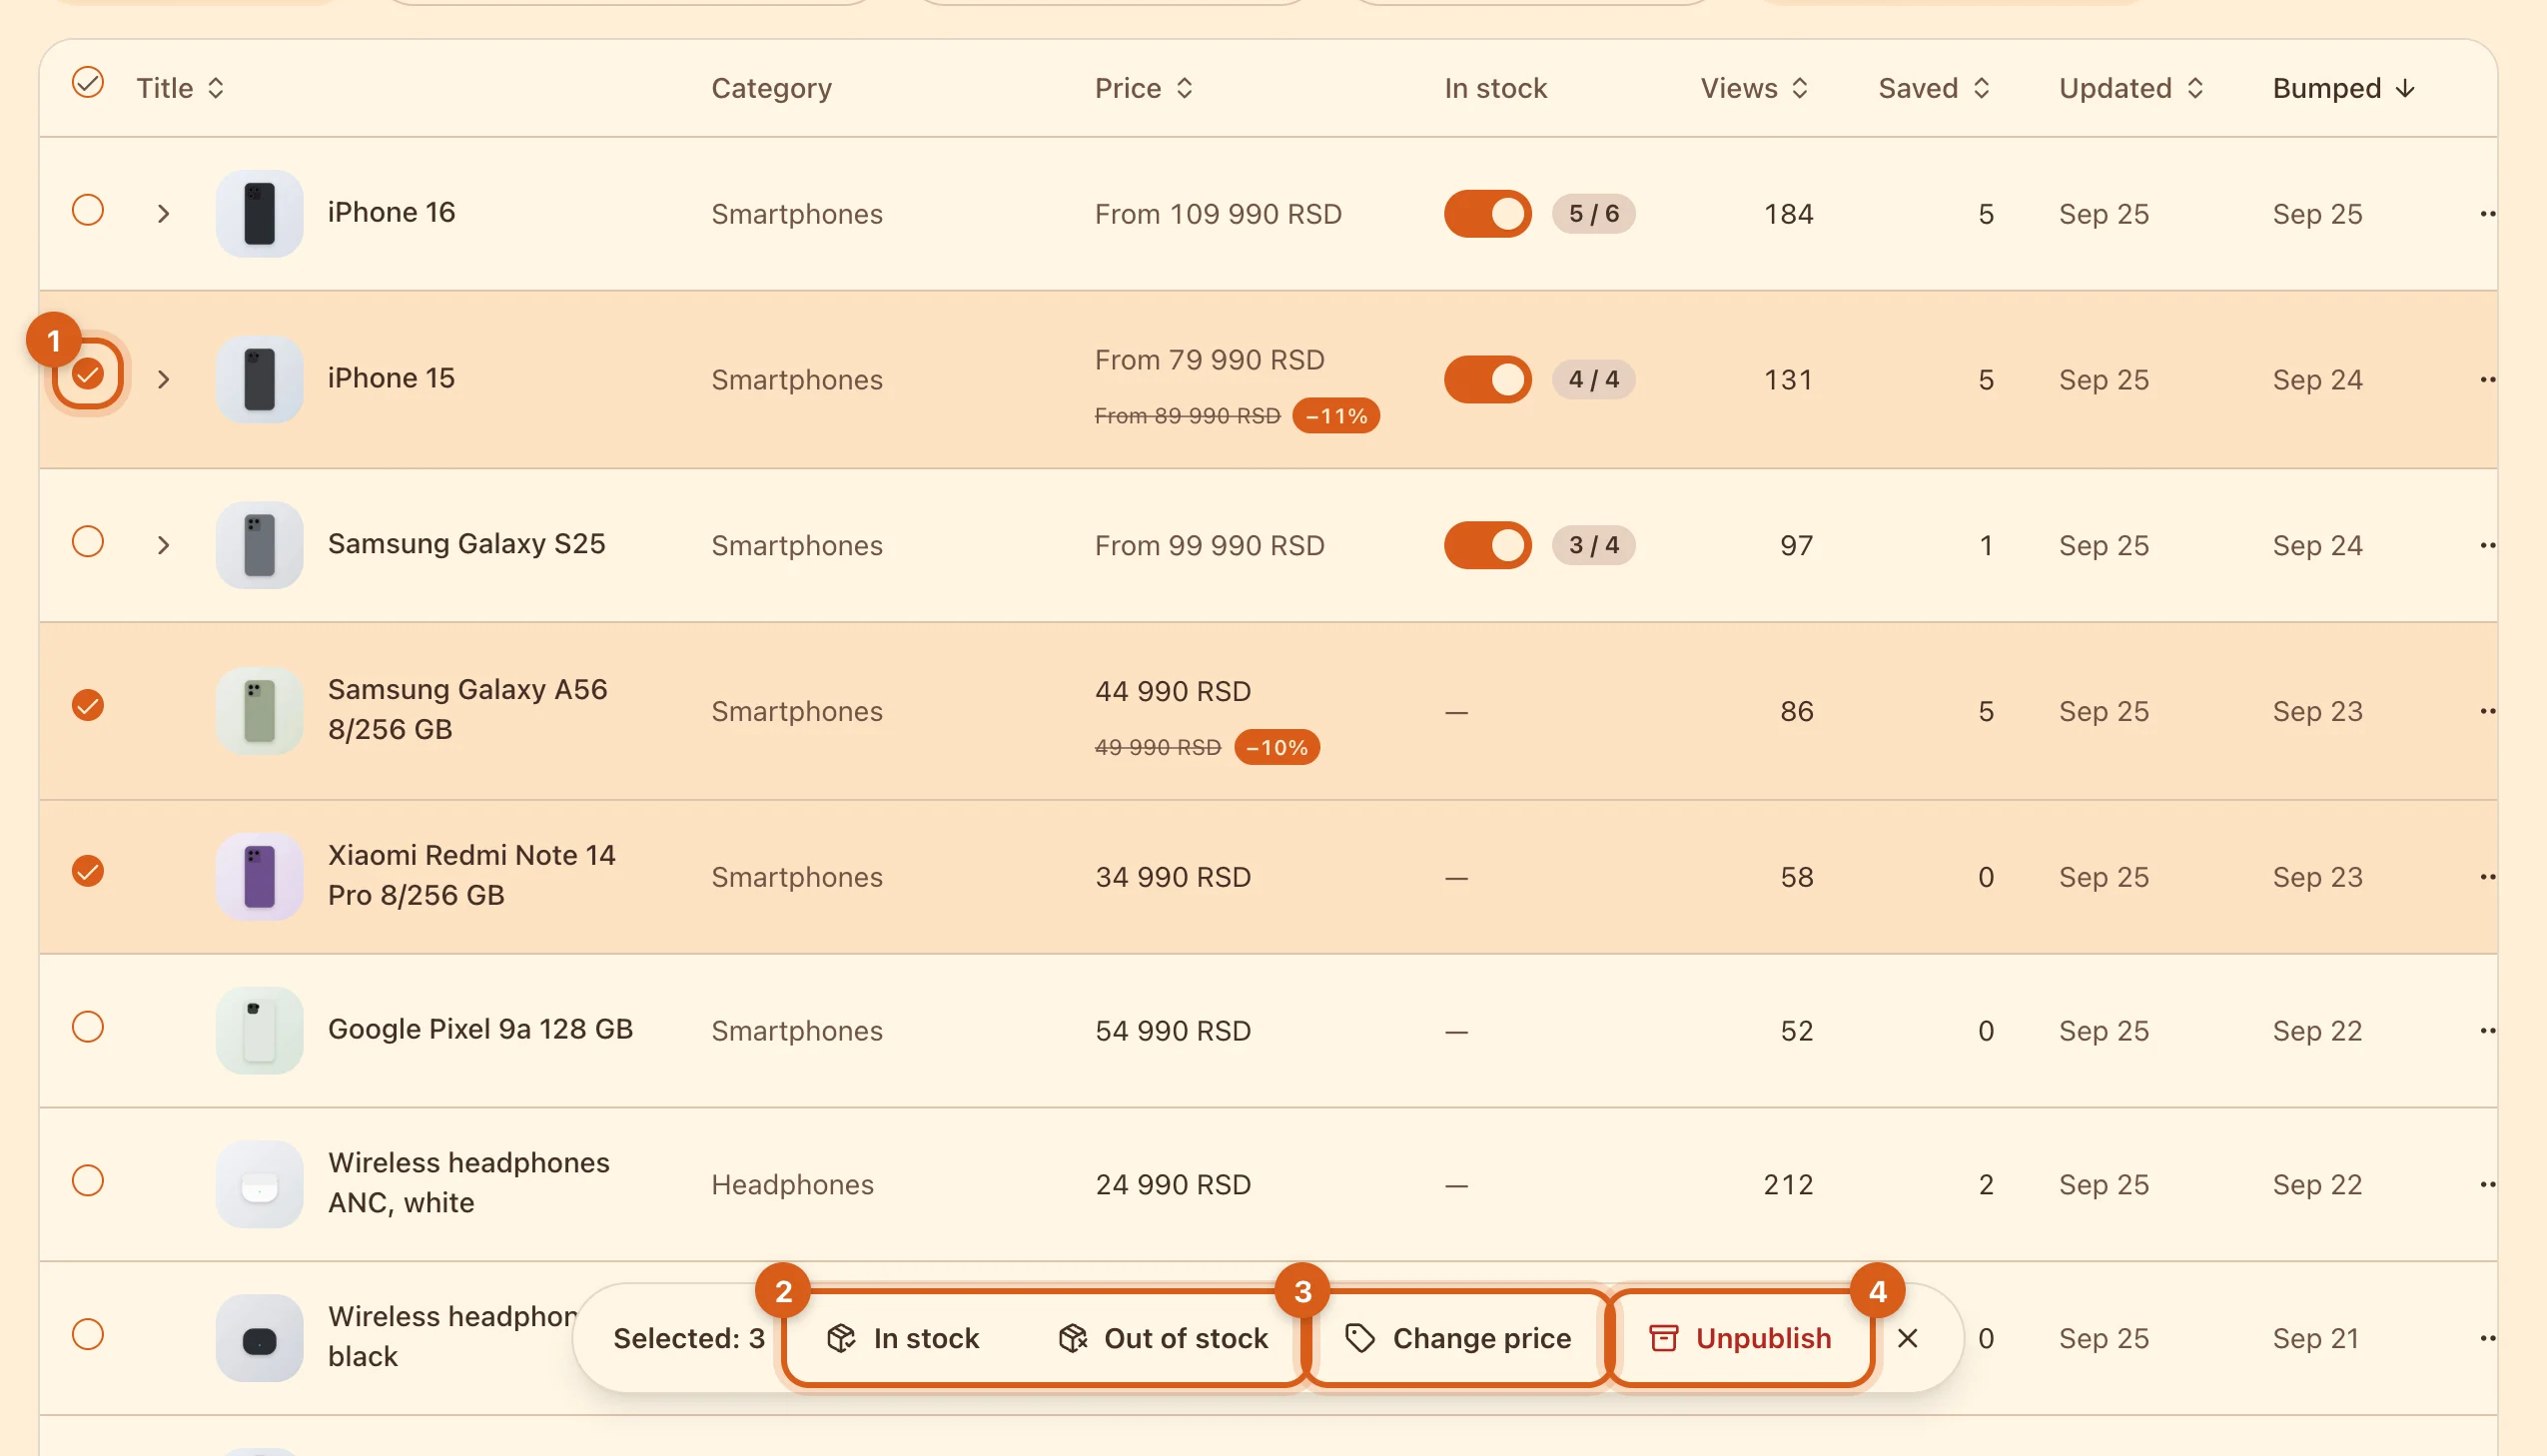This screenshot has width=2547, height=1456.
Task: Click the 3 / 4 stock badge
Action: [x=1593, y=546]
